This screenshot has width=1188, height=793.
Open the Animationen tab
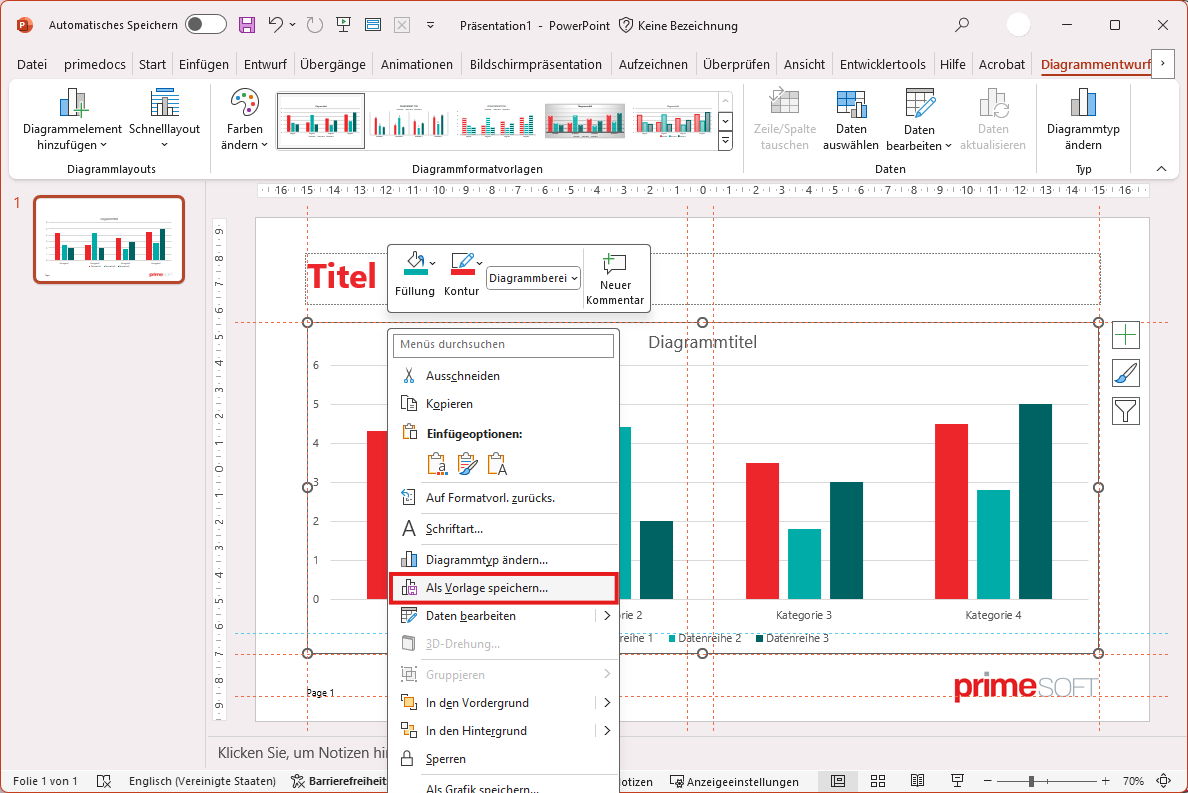417,64
